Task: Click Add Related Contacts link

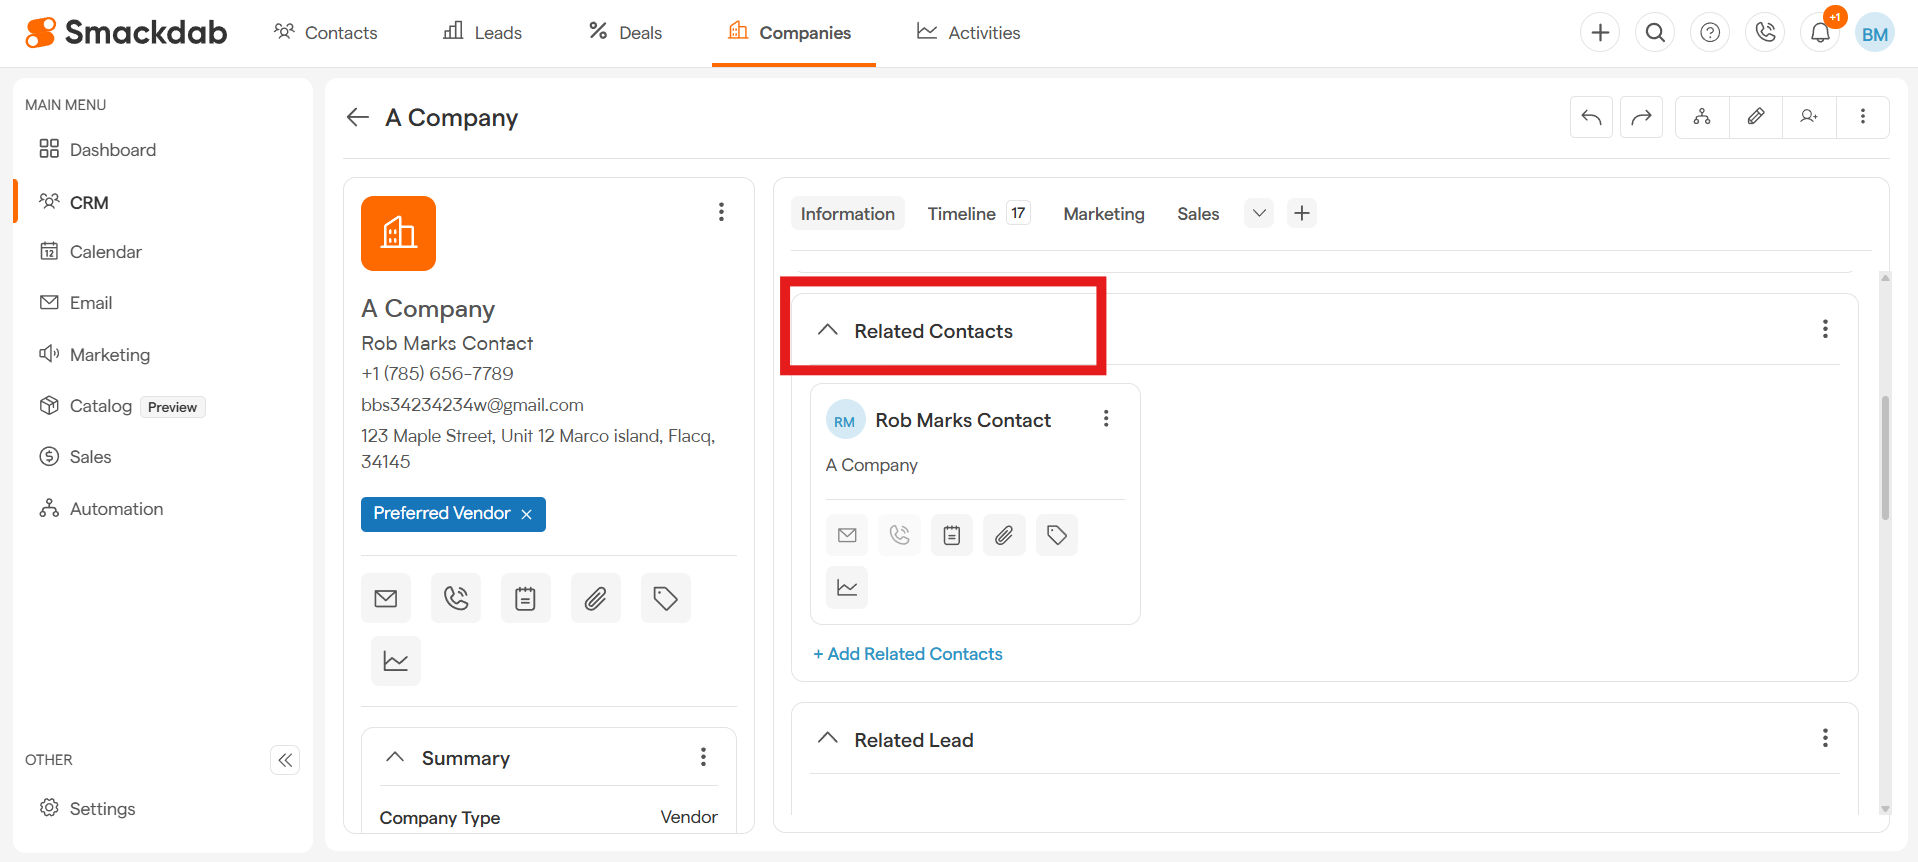Action: [907, 654]
